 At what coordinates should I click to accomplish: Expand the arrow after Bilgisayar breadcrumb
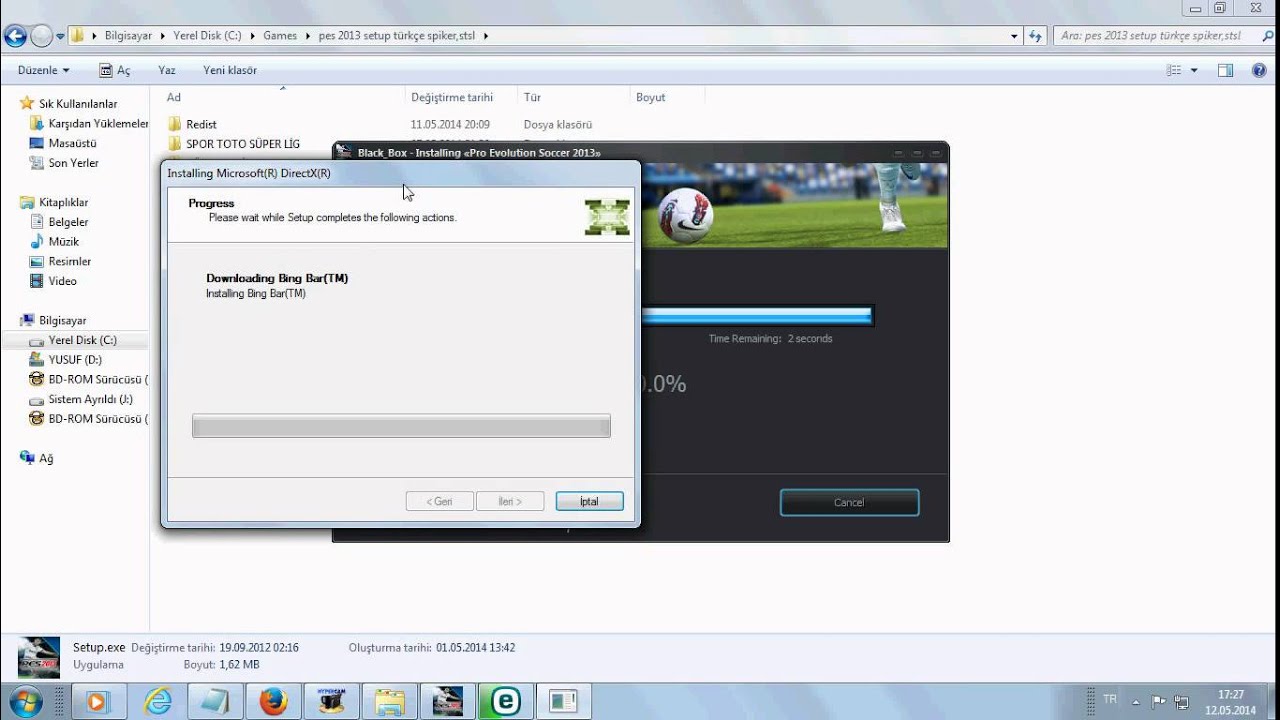[x=163, y=36]
